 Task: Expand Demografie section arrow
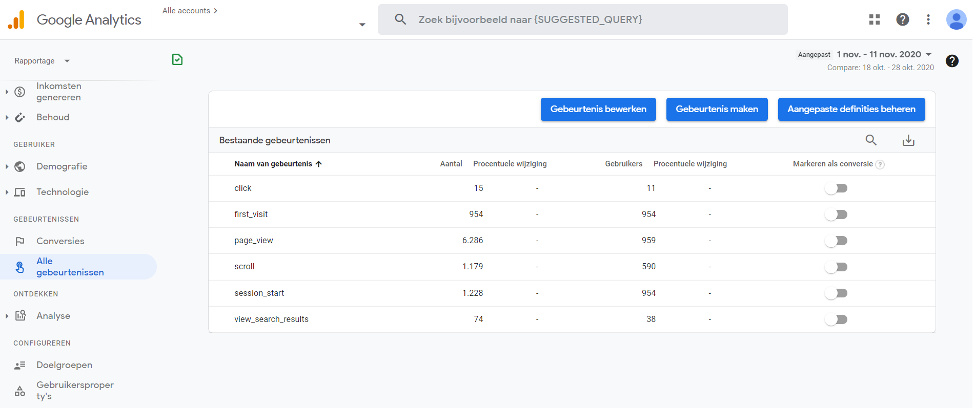7,166
